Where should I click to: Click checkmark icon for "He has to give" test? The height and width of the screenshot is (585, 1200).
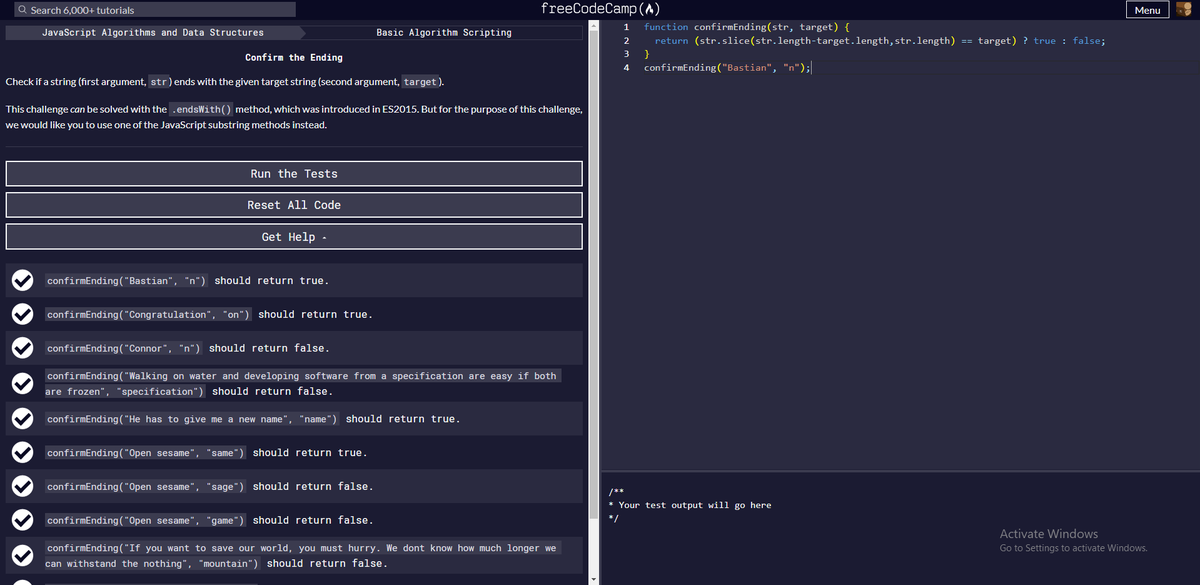(23, 419)
